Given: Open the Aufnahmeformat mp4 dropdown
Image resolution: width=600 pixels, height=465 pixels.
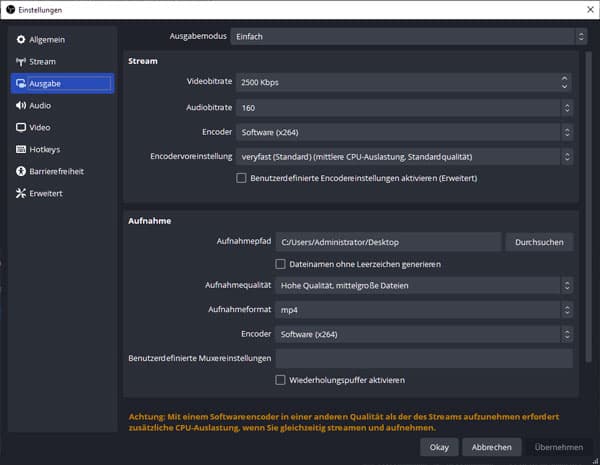Looking at the screenshot, I should pyautogui.click(x=424, y=310).
